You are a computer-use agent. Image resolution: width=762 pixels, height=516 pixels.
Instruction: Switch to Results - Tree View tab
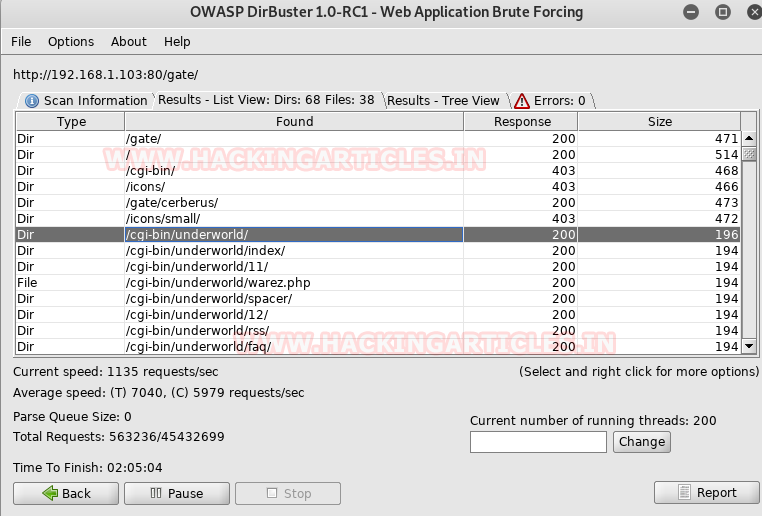[x=443, y=101]
